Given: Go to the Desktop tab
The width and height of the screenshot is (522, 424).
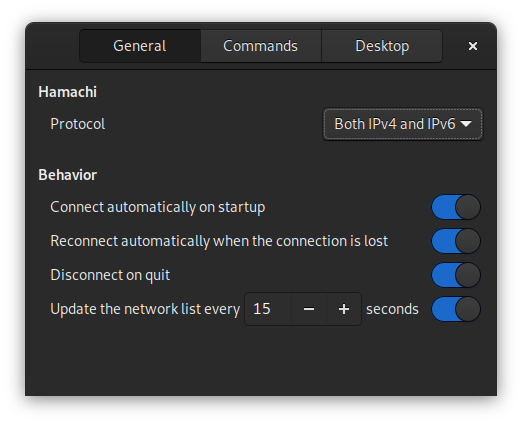Looking at the screenshot, I should pos(382,46).
